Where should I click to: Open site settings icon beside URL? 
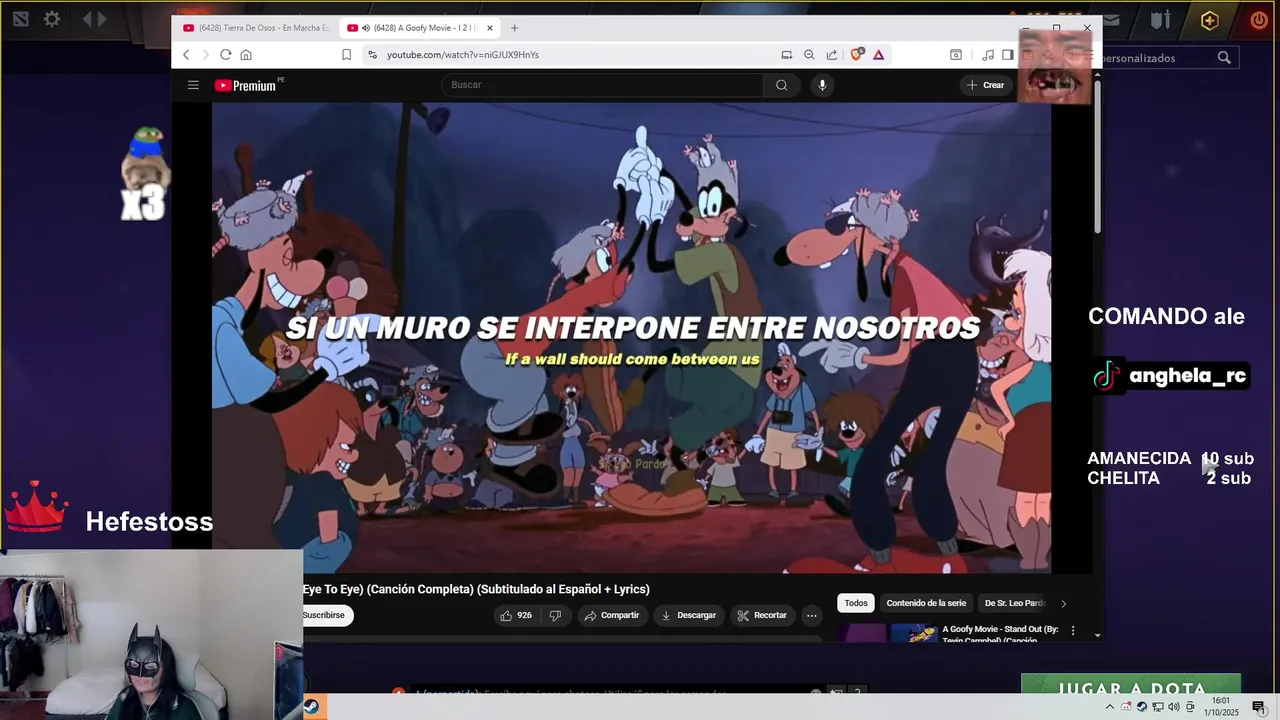pos(372,55)
